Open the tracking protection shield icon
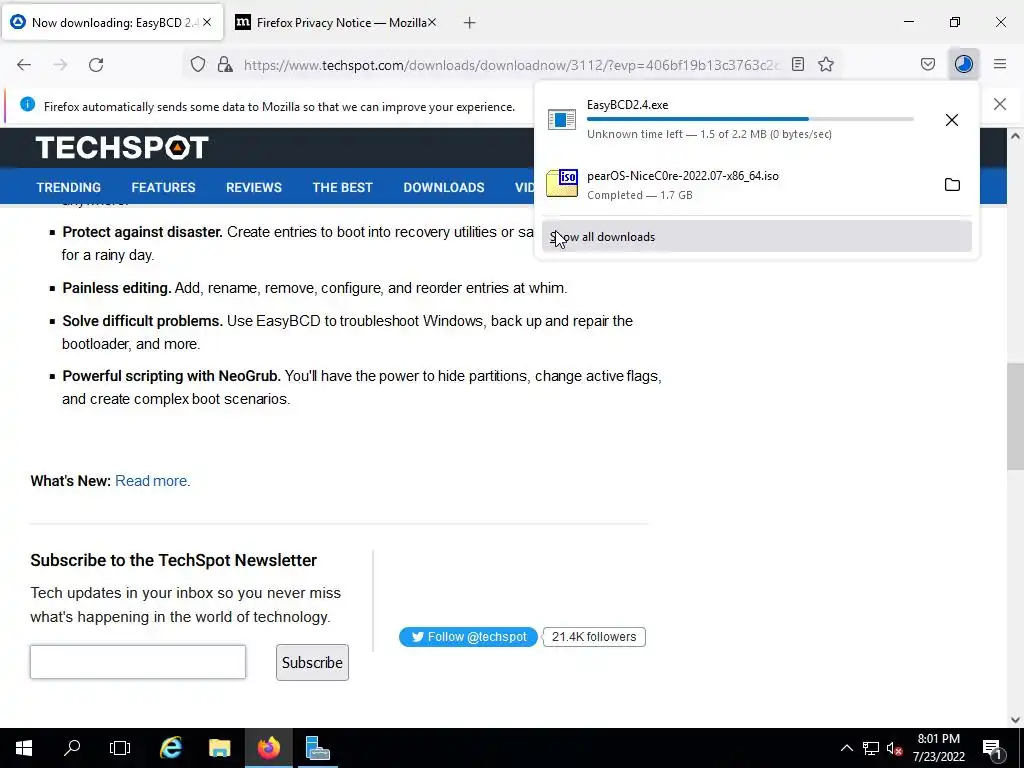1024x768 pixels. click(x=198, y=64)
